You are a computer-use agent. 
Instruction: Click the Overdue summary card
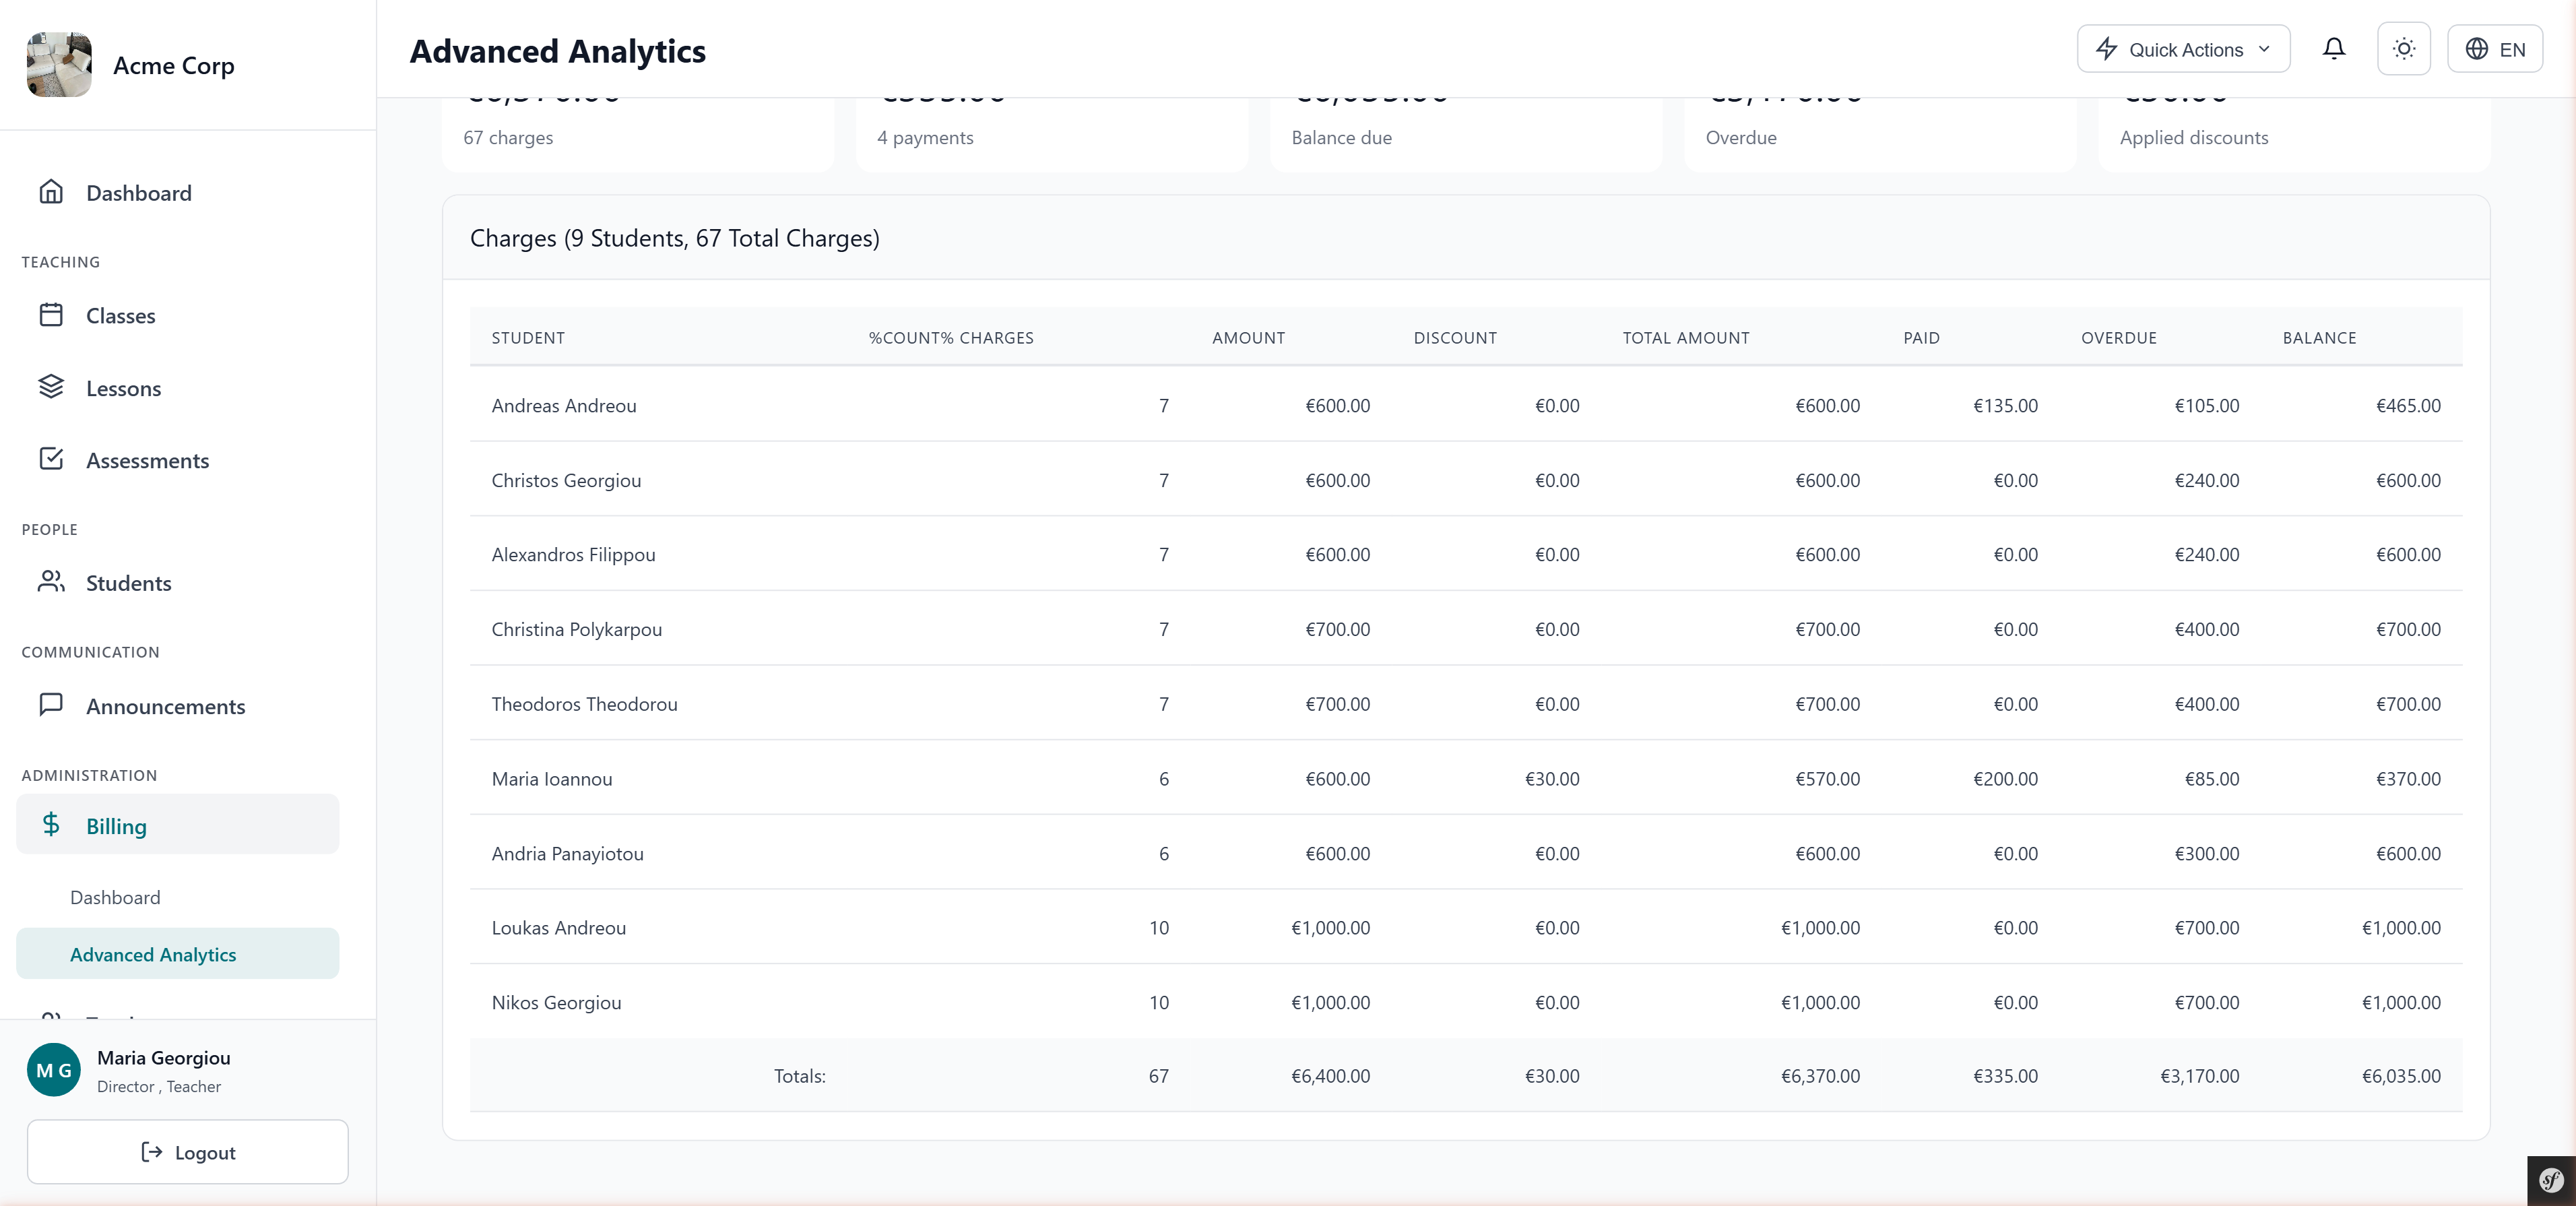1880,135
